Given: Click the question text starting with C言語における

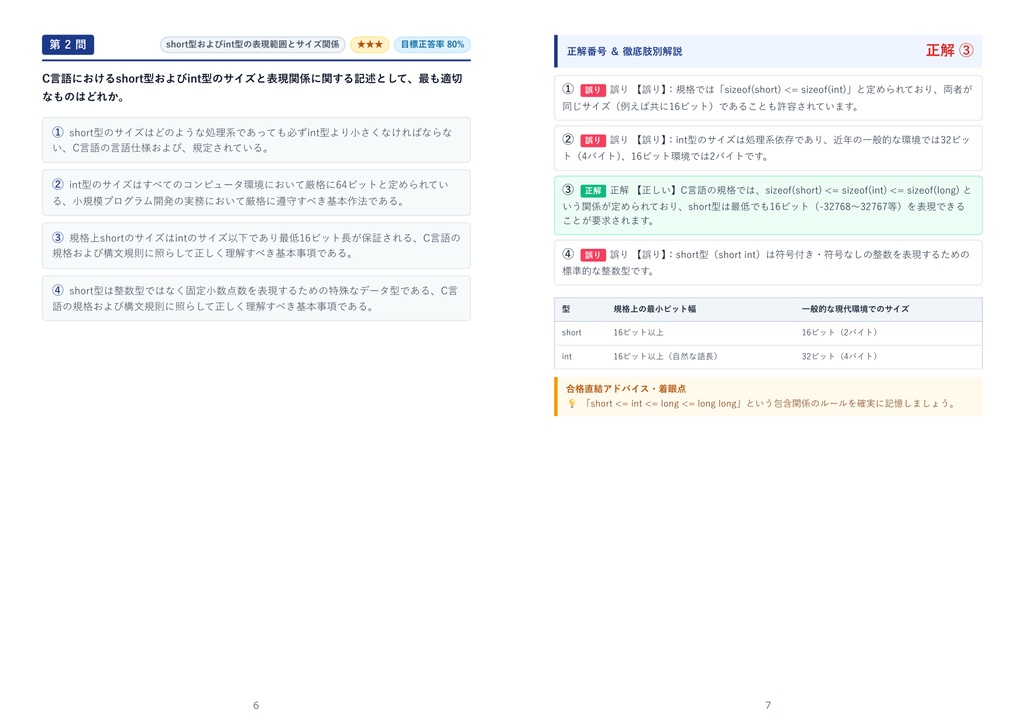Looking at the screenshot, I should (x=252, y=88).
